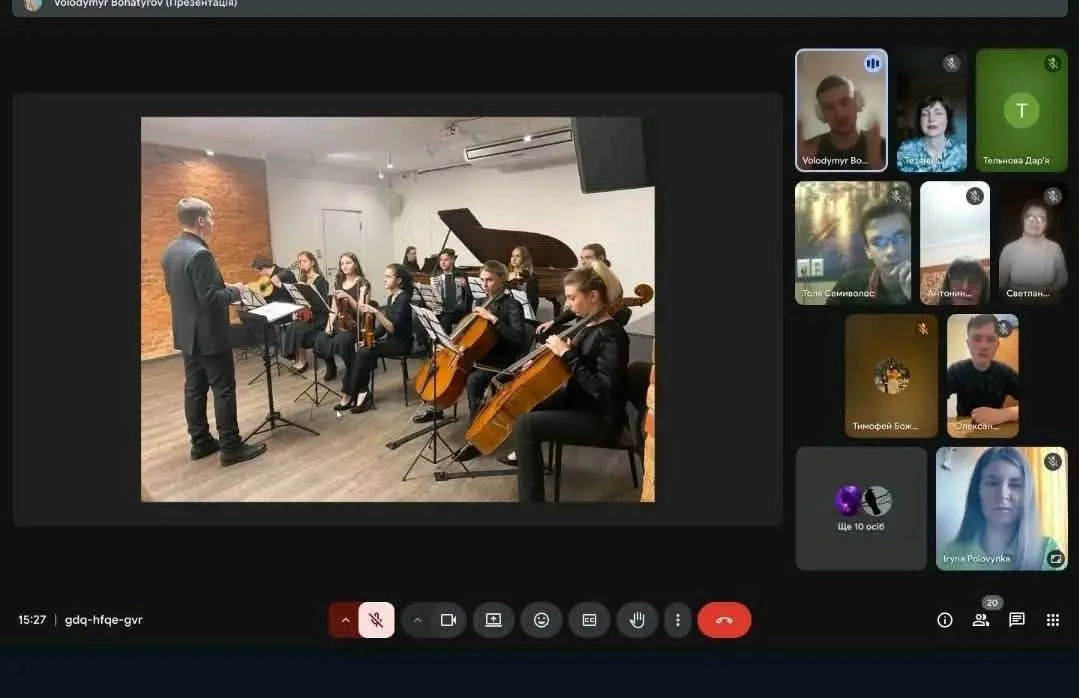Click the Тельнова Дар'я participant tile

tap(1021, 110)
